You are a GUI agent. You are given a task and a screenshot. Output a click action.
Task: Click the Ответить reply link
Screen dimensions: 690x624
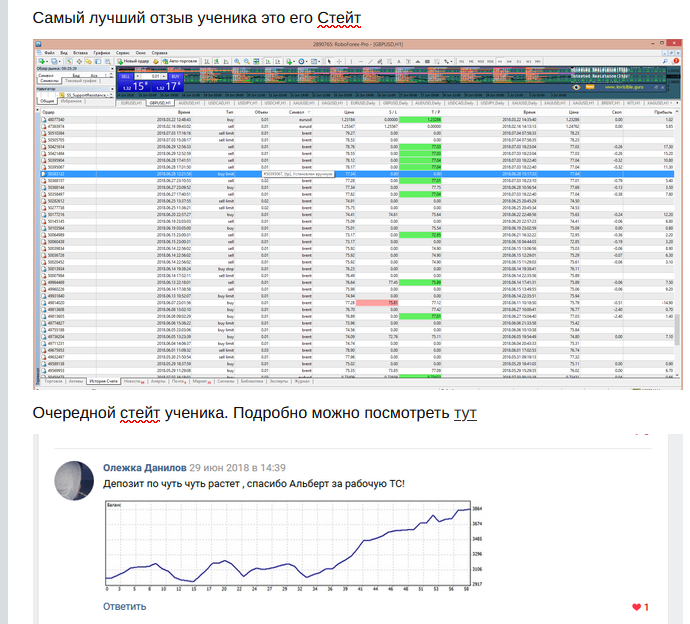coord(125,606)
